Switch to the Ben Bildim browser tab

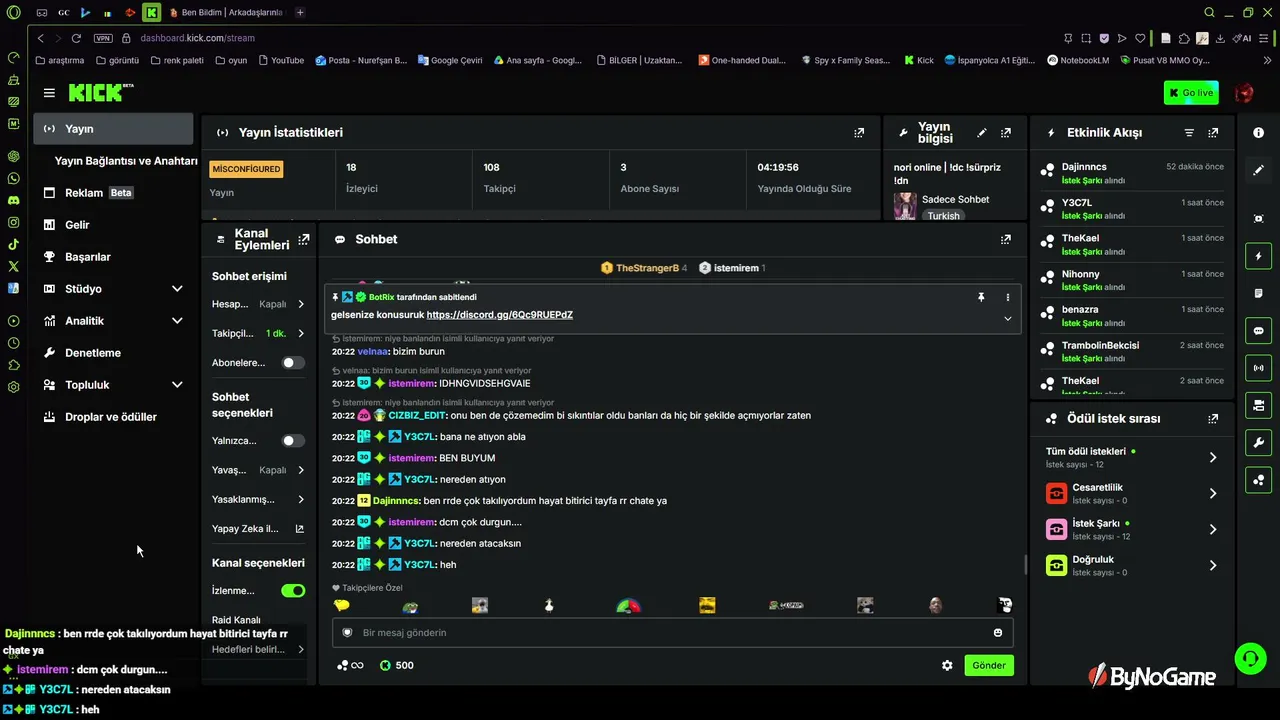click(x=225, y=12)
